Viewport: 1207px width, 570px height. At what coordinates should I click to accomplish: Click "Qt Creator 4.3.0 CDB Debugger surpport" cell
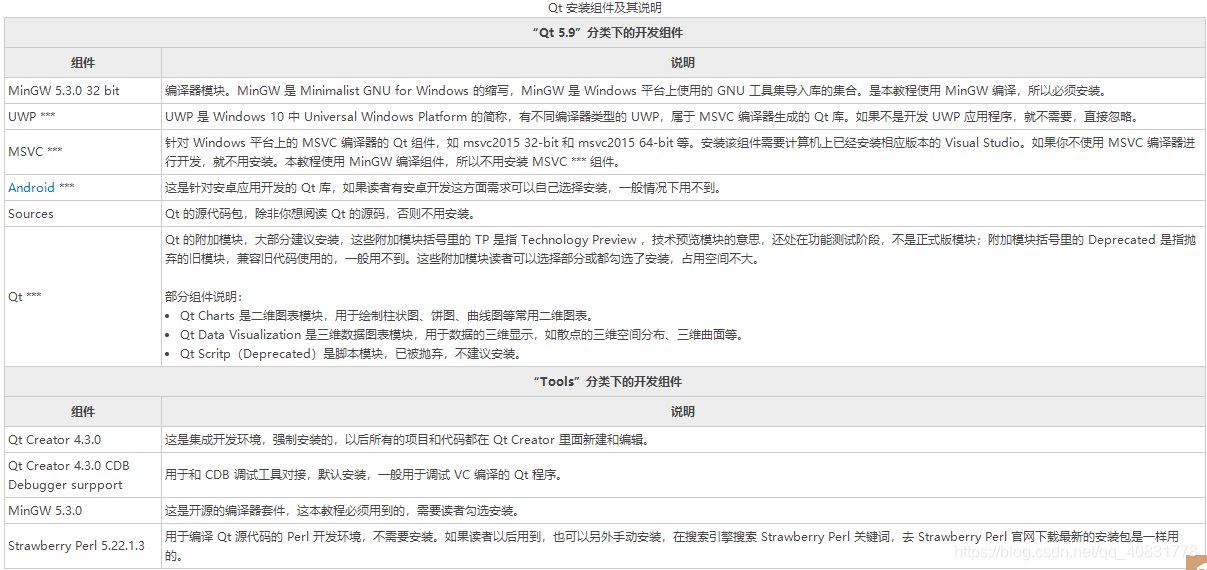coord(83,475)
